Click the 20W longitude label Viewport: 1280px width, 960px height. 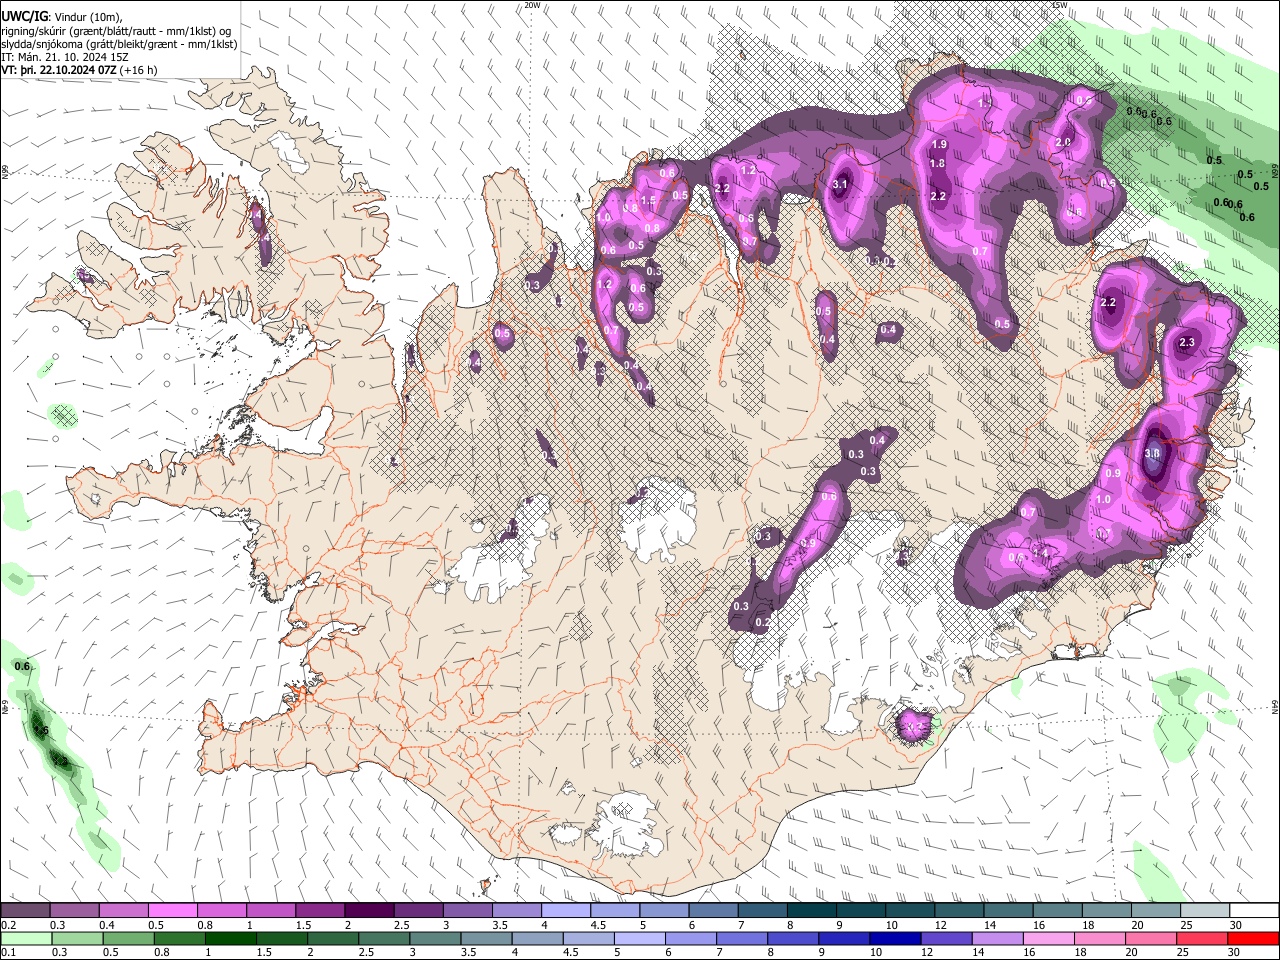pos(532,5)
